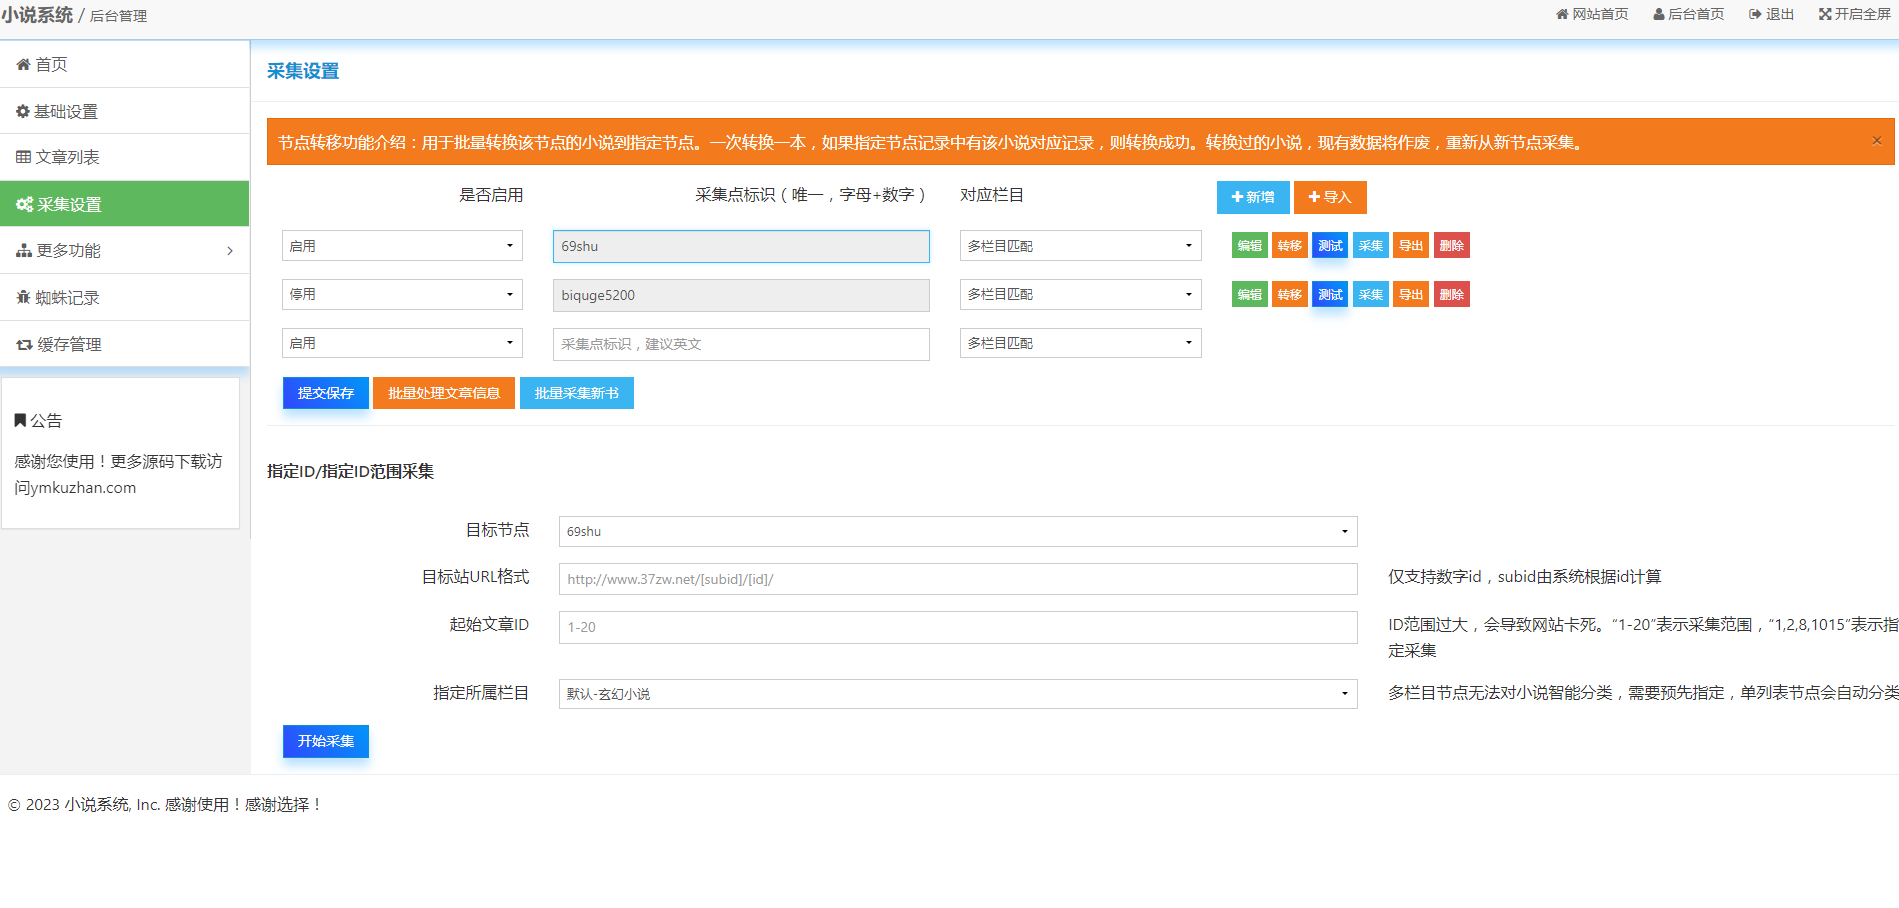
Task: Open 首页 in the sidebar
Action: coord(124,64)
